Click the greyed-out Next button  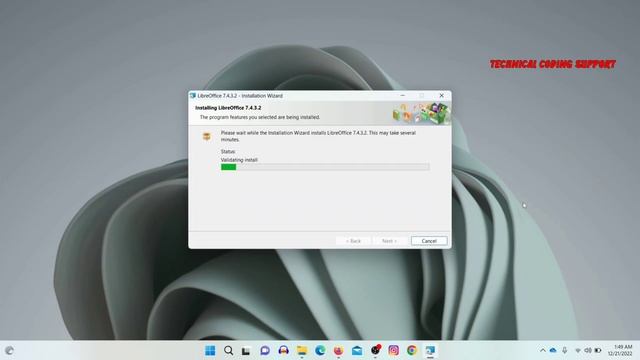[x=389, y=241]
